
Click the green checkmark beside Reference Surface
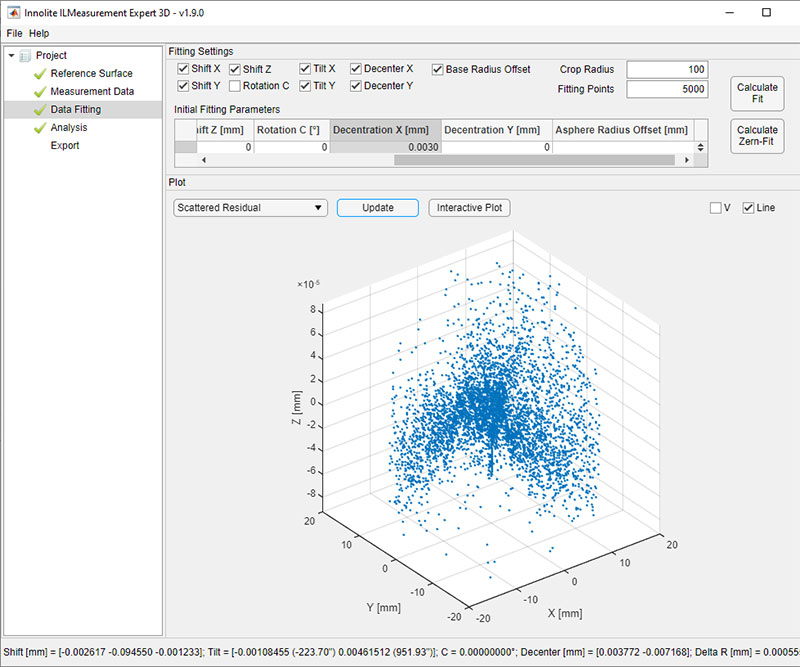40,74
